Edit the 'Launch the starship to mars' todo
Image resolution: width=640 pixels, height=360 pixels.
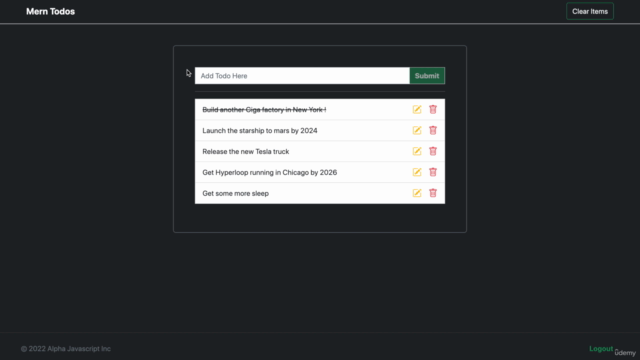(417, 130)
